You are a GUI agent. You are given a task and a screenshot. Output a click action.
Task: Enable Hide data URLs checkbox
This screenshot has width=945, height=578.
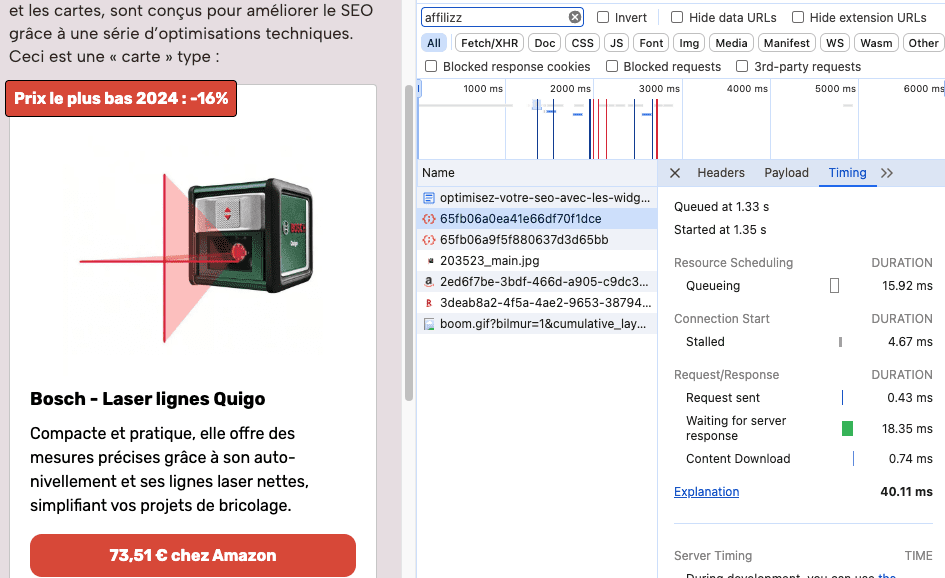coord(677,17)
